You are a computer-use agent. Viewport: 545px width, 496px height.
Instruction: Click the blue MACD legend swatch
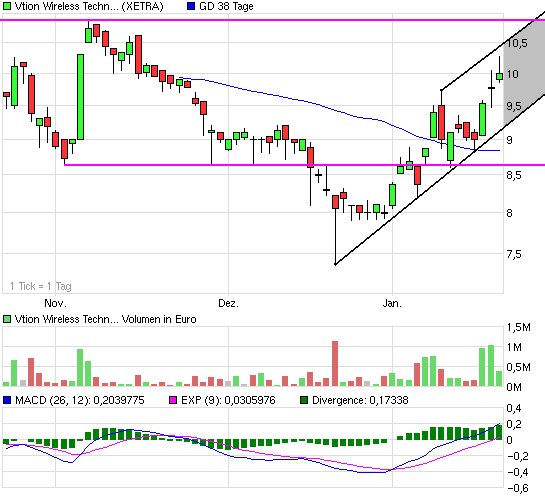(7, 400)
